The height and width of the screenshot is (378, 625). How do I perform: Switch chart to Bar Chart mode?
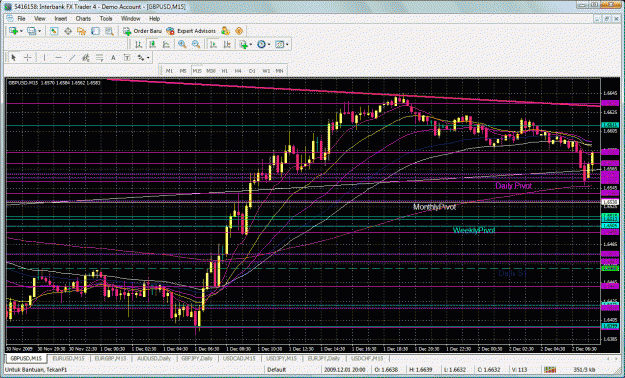click(x=138, y=45)
